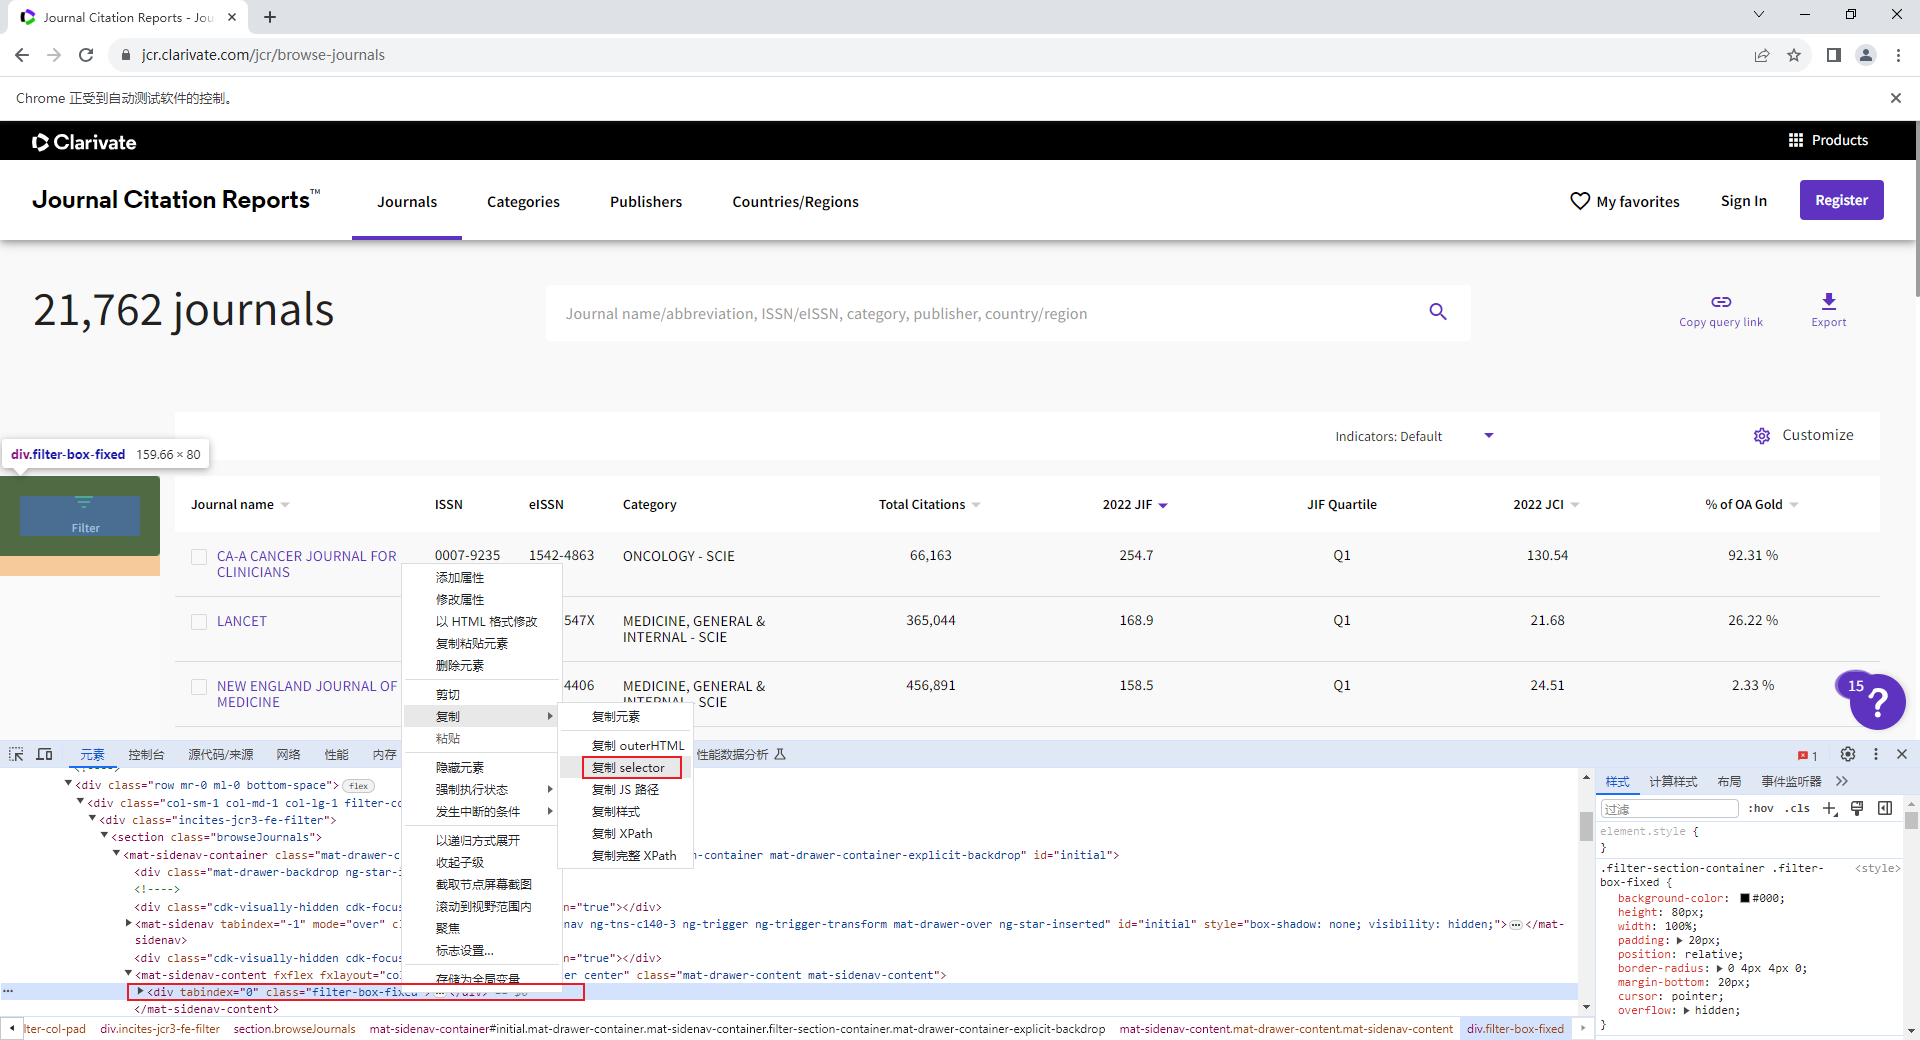Click the styles filter input box
The image size is (1920, 1040).
point(1669,808)
